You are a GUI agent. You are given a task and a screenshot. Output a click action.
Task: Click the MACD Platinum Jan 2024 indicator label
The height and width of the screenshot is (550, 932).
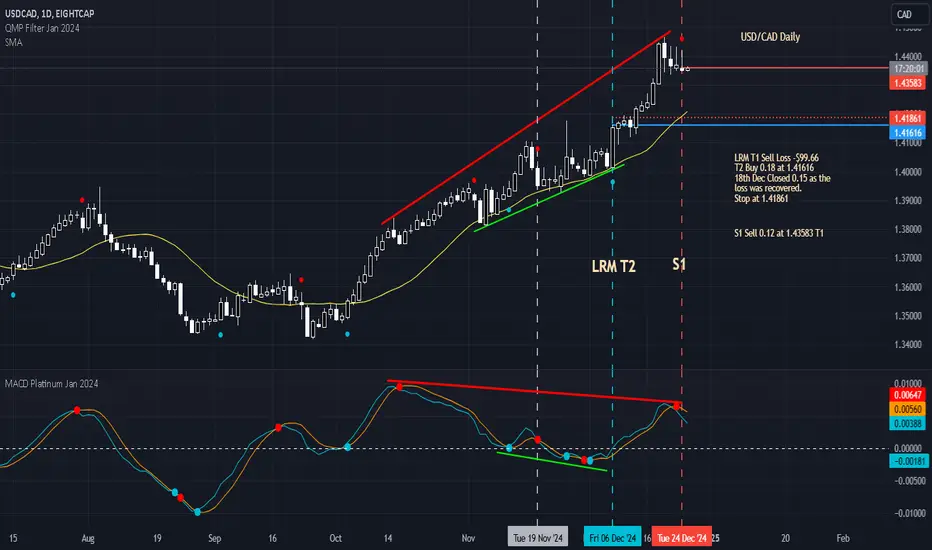point(51,384)
